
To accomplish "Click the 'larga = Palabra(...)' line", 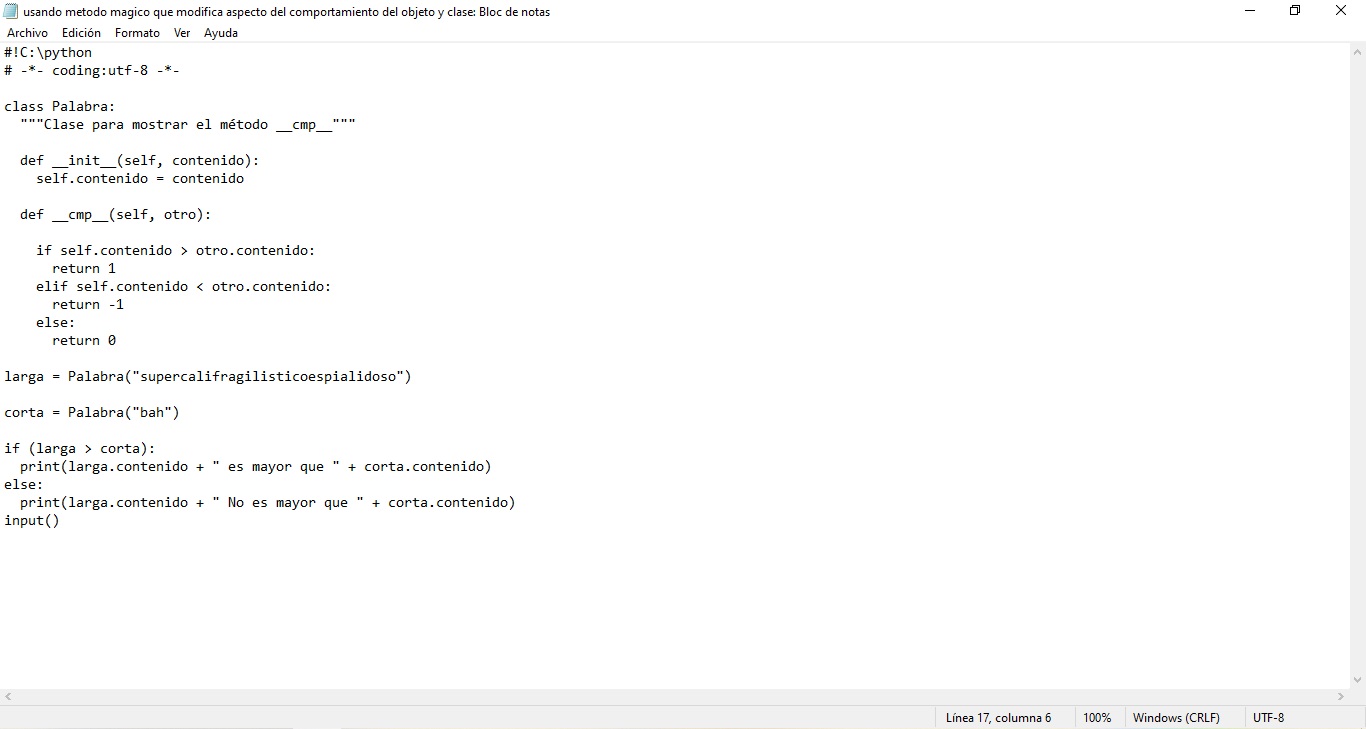I will tap(208, 376).
